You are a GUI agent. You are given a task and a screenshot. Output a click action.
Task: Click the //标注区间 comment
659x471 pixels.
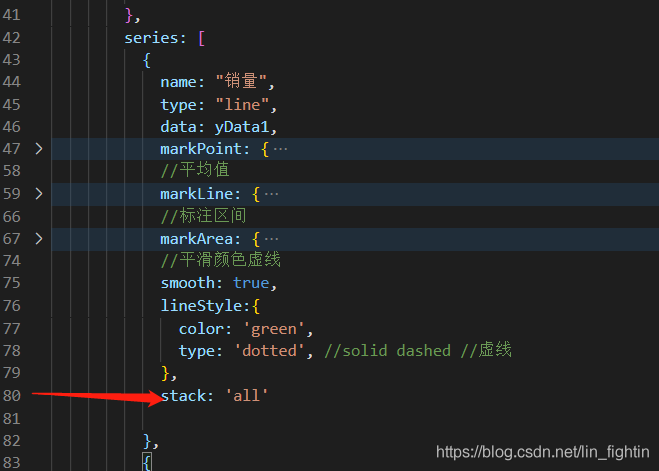pyautogui.click(x=203, y=216)
